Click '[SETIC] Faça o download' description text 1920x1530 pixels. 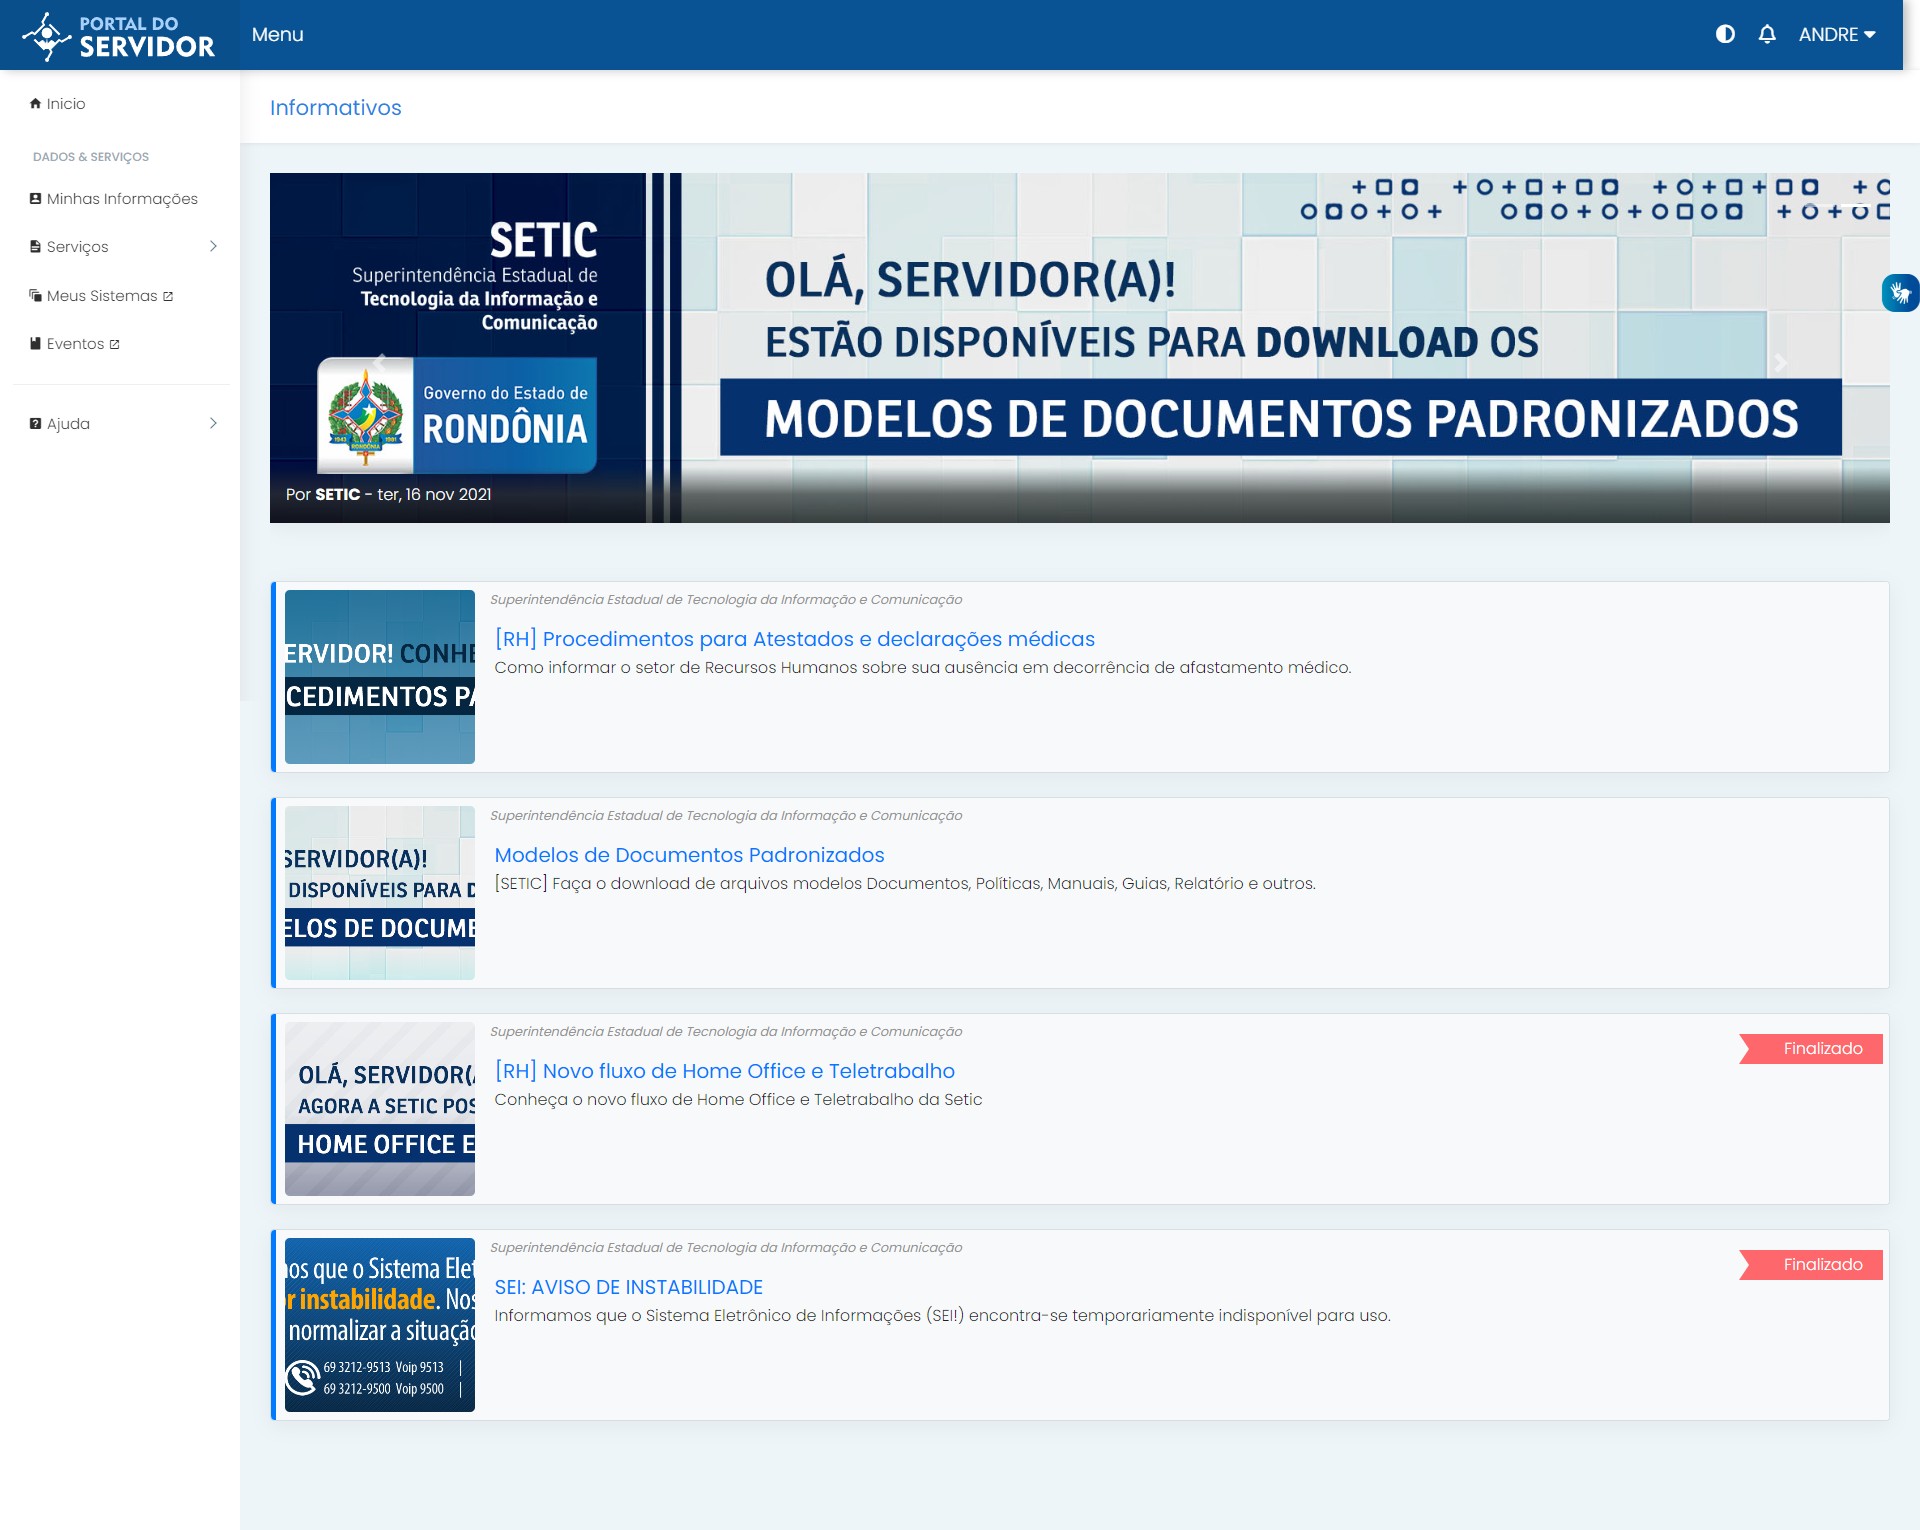(905, 884)
